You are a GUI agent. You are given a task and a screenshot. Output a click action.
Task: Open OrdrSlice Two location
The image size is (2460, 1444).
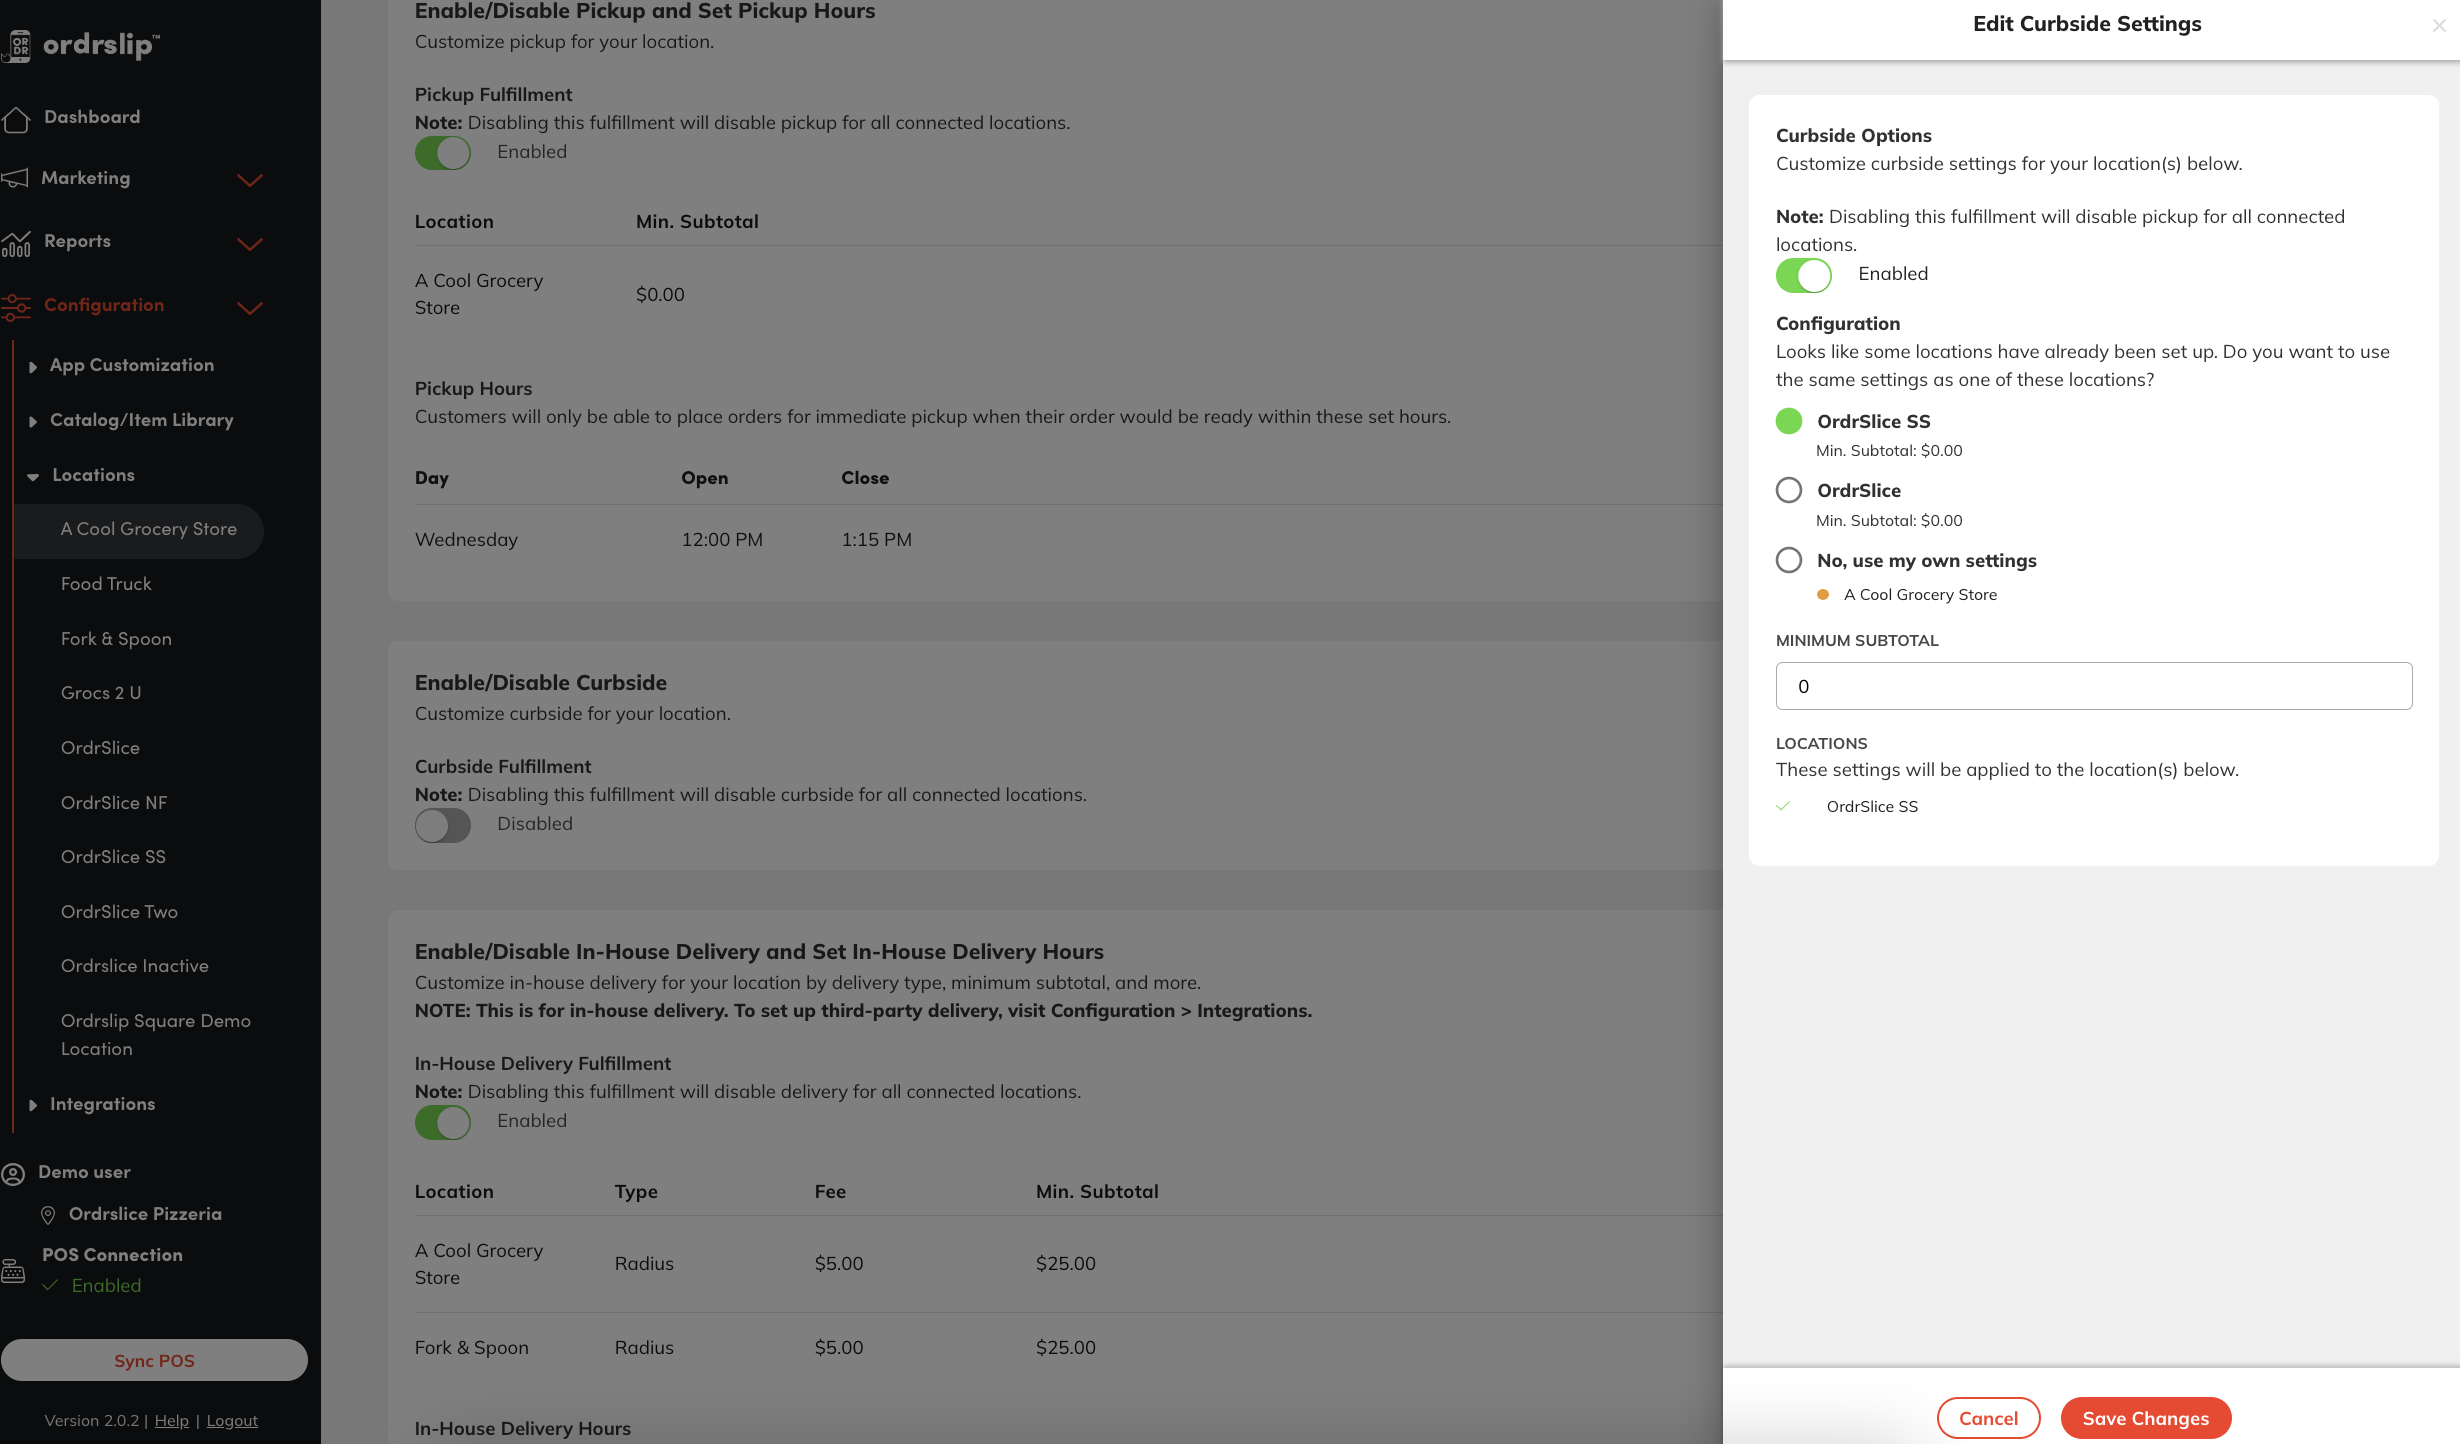coord(119,912)
